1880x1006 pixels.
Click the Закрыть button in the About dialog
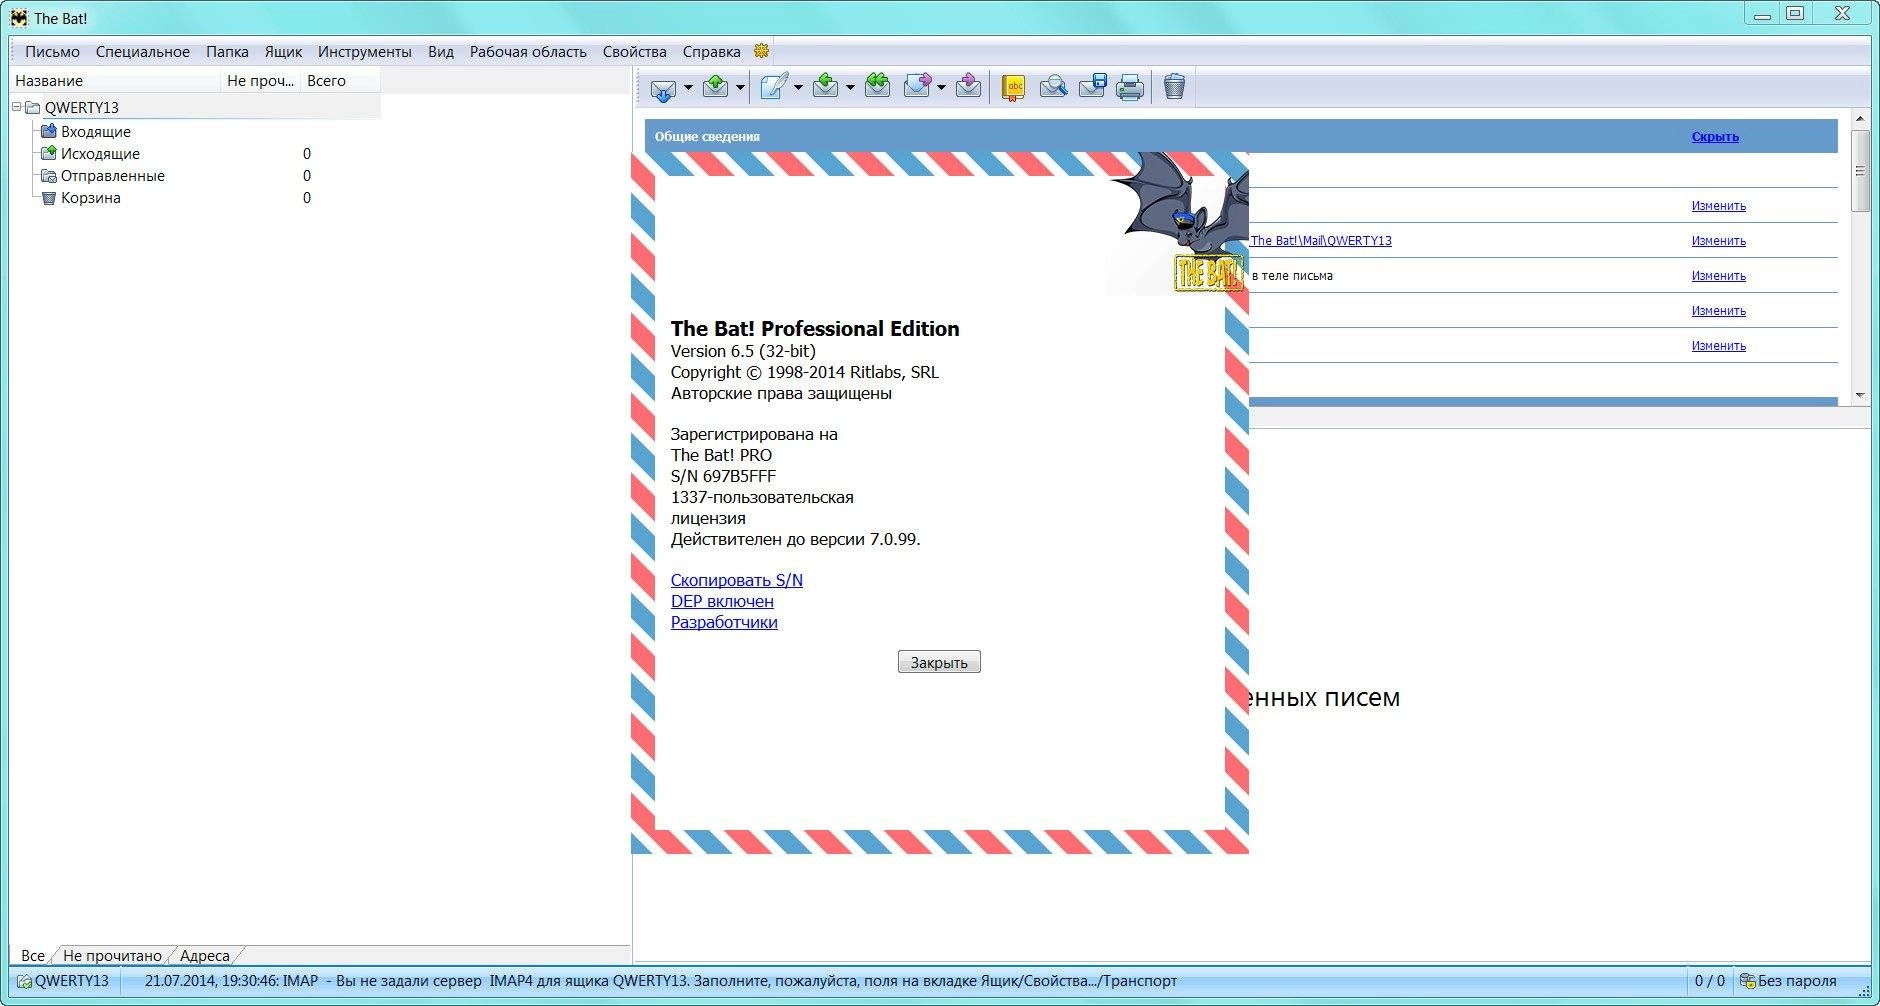[x=939, y=662]
